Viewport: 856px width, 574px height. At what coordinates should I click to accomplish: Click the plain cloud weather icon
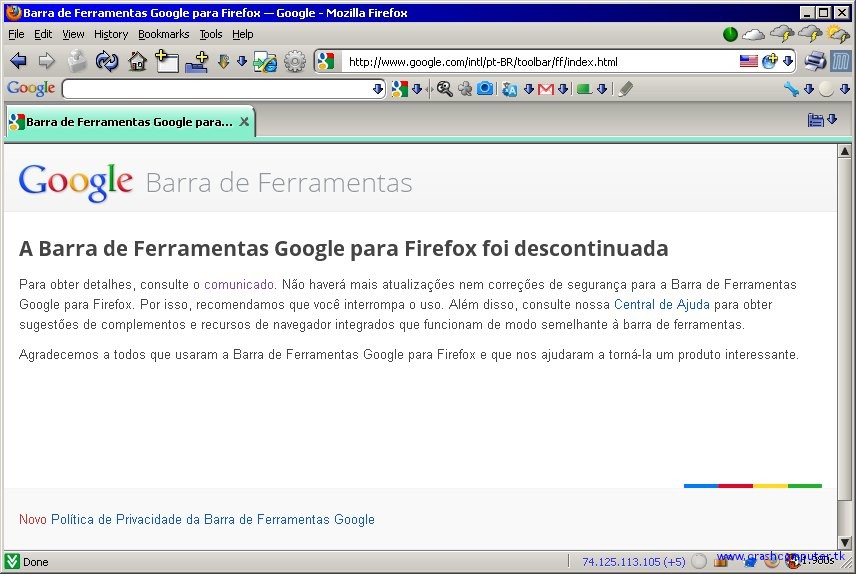click(x=753, y=35)
